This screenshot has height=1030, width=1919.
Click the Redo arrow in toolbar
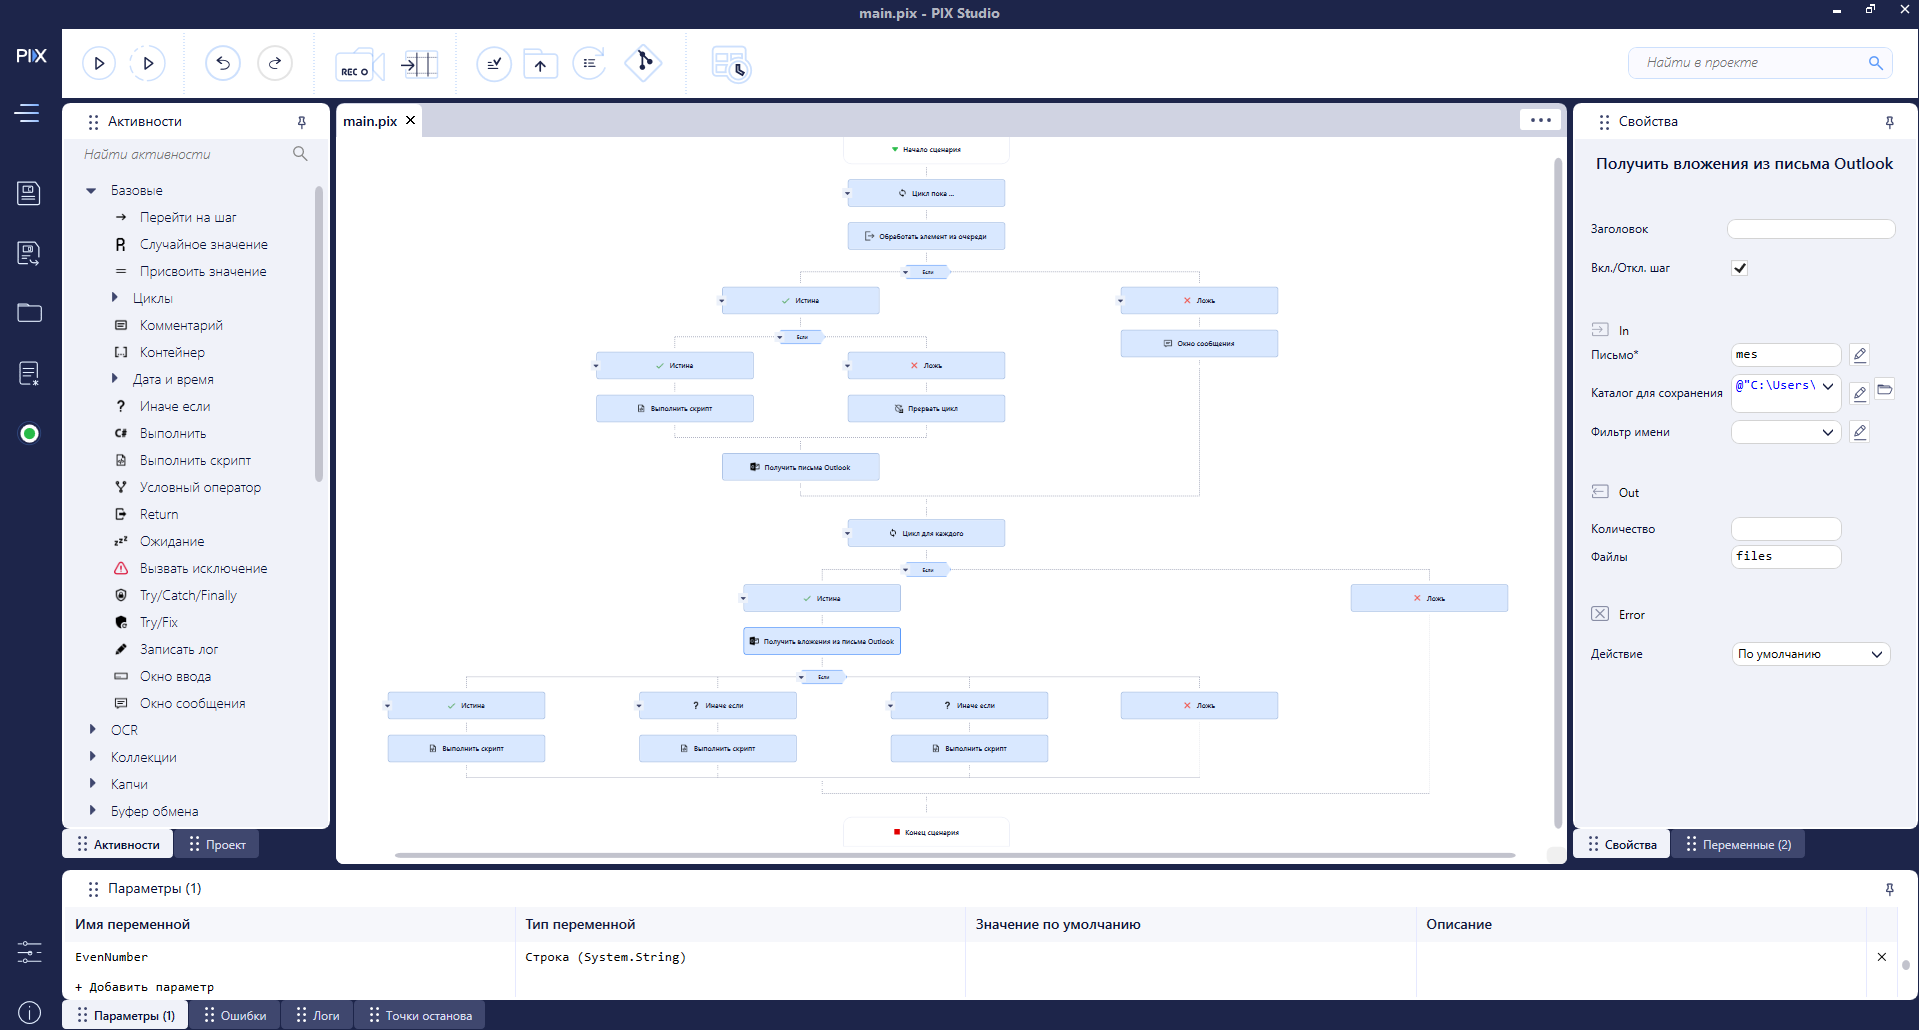click(x=275, y=63)
